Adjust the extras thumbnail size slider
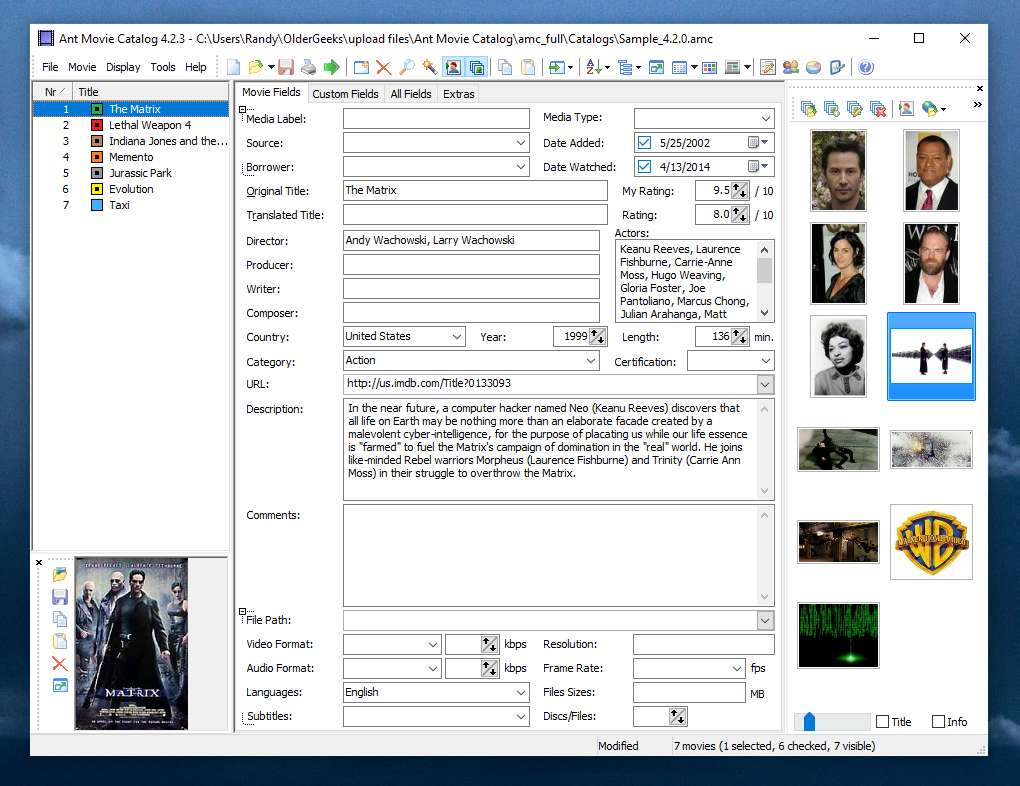Image resolution: width=1020 pixels, height=786 pixels. (809, 721)
